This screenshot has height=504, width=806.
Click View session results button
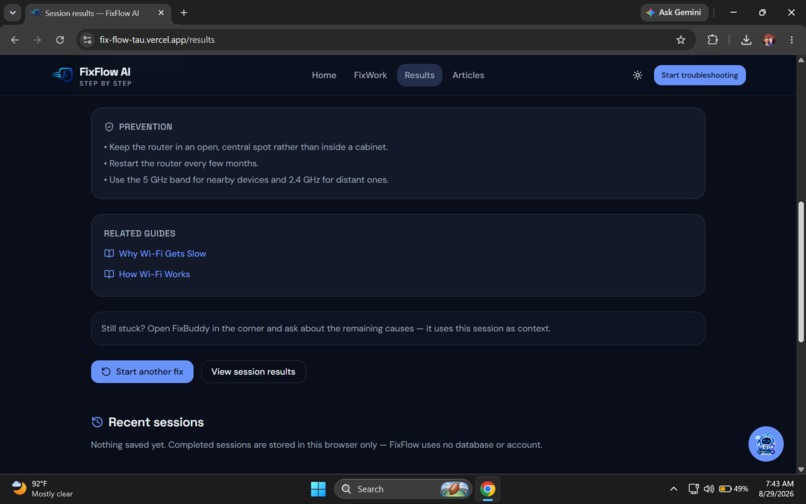pyautogui.click(x=253, y=372)
